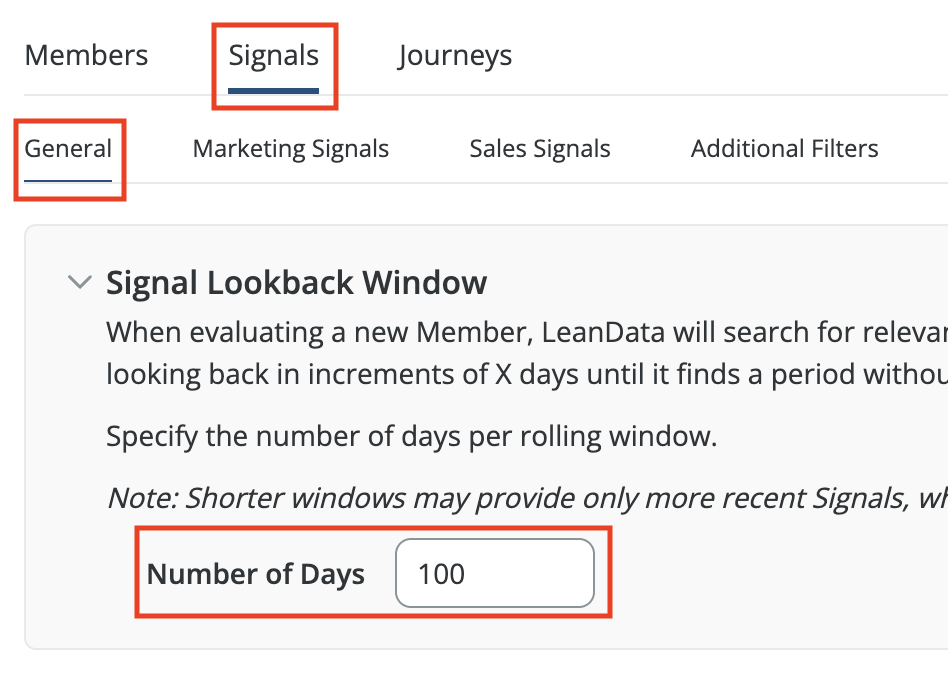Open the Marketing Signals sub-tab
The height and width of the screenshot is (678, 948).
point(291,149)
